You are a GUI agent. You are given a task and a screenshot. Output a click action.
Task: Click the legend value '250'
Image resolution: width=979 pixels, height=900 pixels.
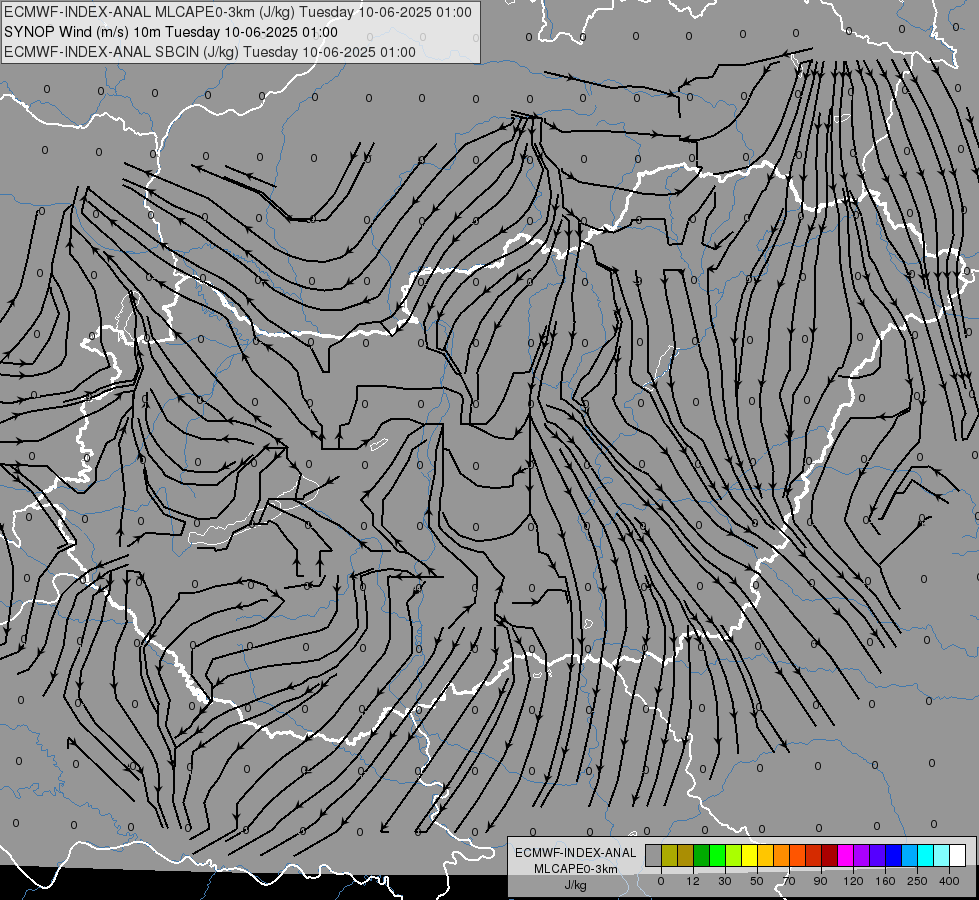pos(917,881)
